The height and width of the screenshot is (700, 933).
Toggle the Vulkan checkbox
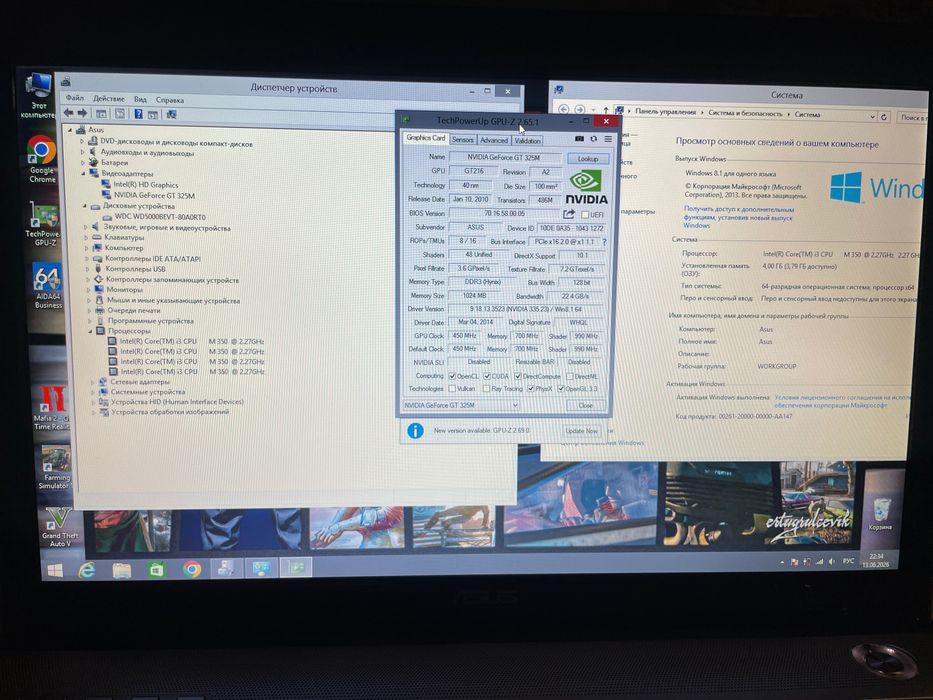pyautogui.click(x=452, y=389)
